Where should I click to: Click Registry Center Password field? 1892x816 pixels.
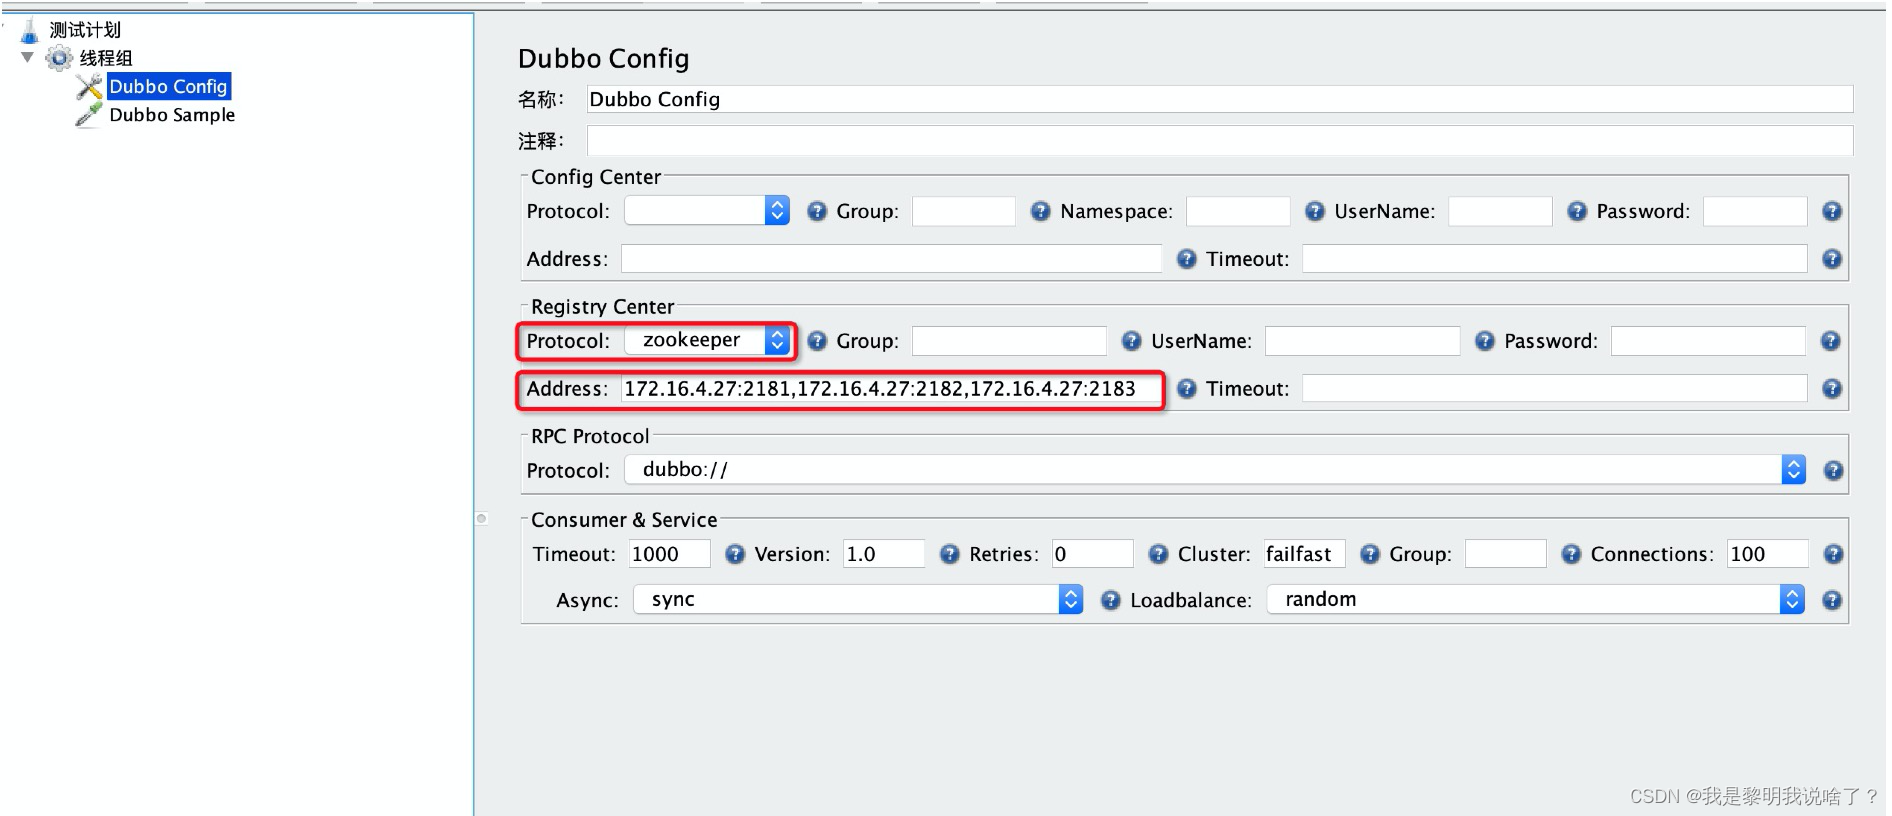pyautogui.click(x=1708, y=341)
